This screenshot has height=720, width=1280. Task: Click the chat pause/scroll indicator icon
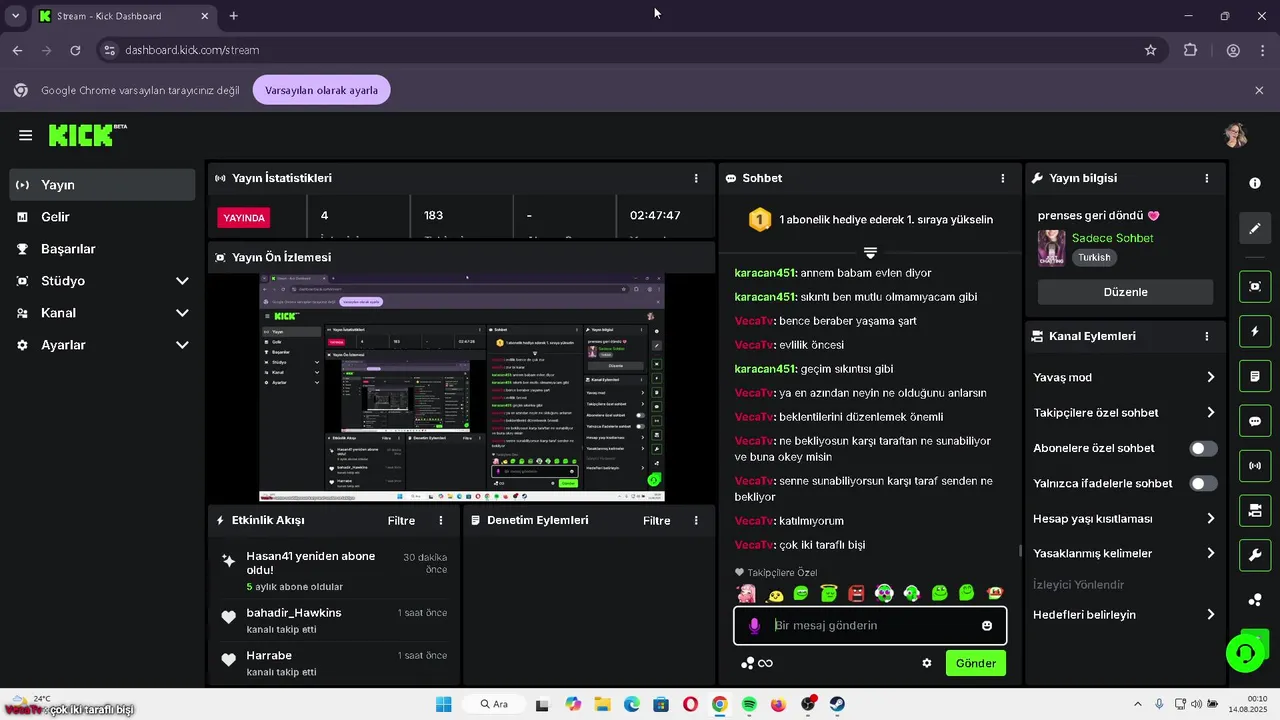tap(870, 253)
